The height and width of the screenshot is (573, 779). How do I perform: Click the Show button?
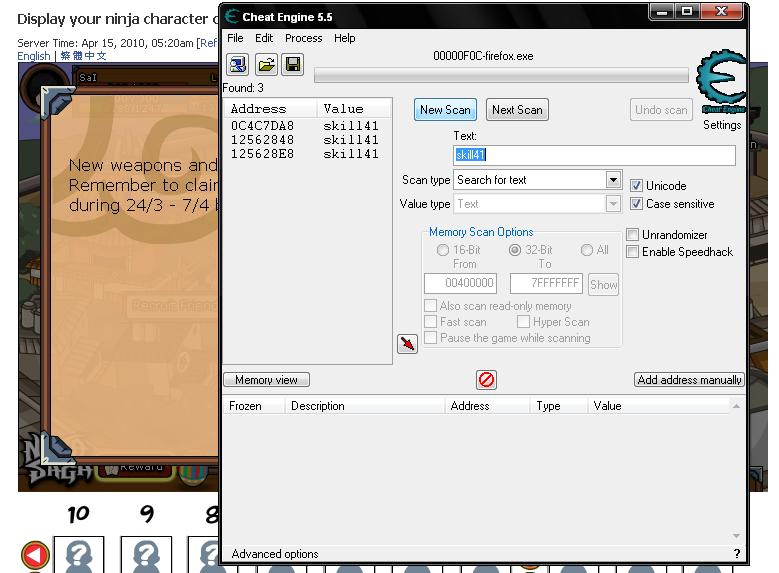pyautogui.click(x=604, y=285)
